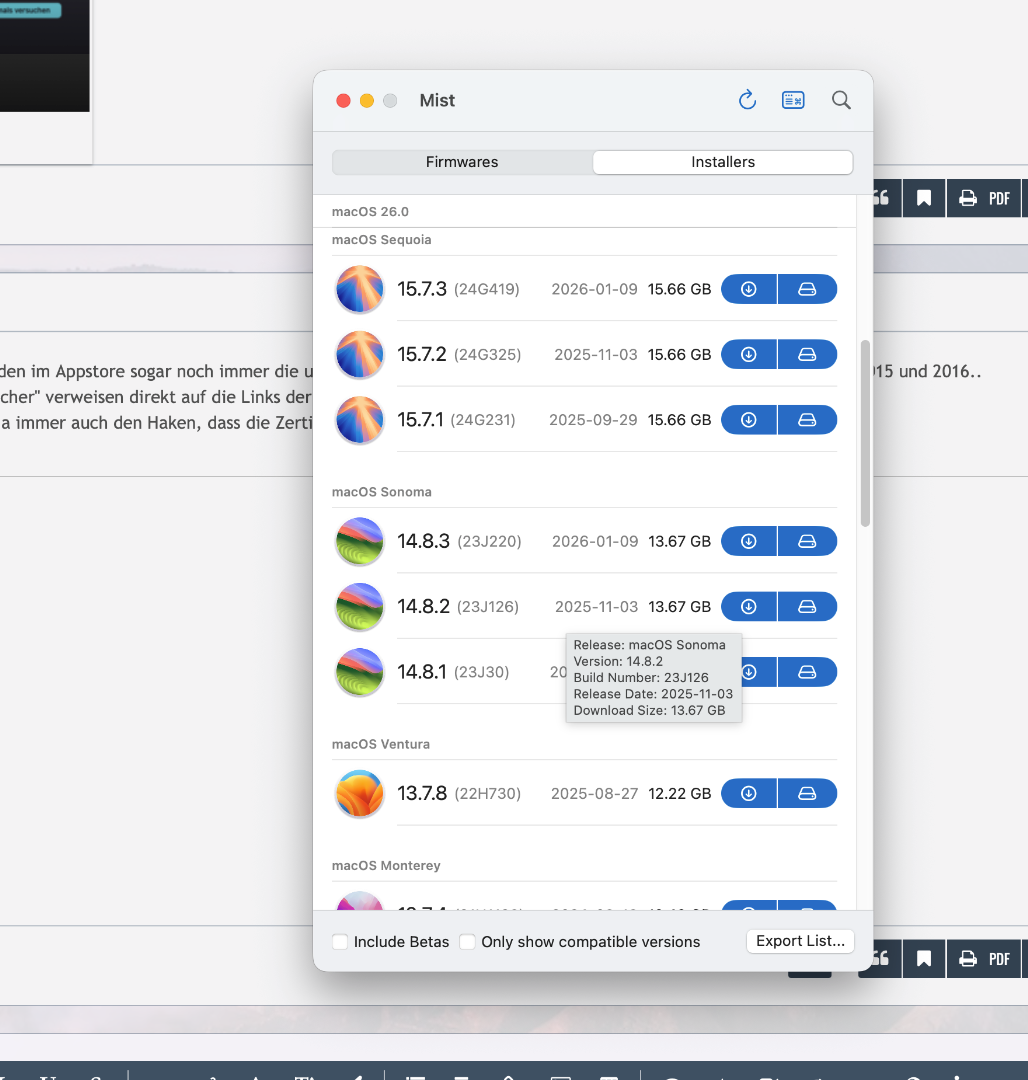Switch to the Firmwares tab
The height and width of the screenshot is (1080, 1028).
tap(462, 162)
